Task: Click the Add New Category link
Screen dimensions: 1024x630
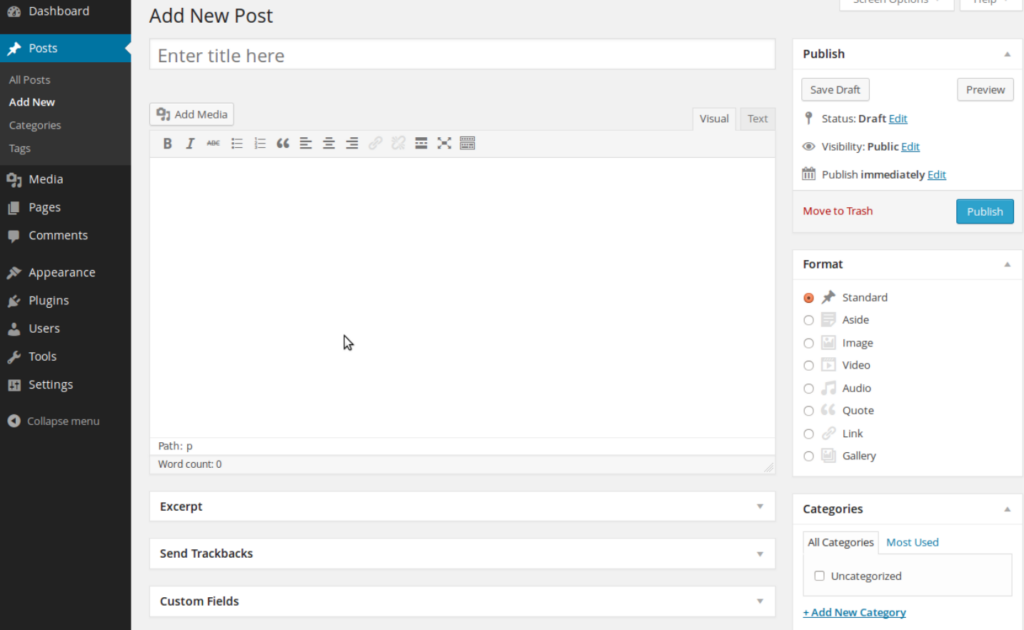Action: [854, 612]
